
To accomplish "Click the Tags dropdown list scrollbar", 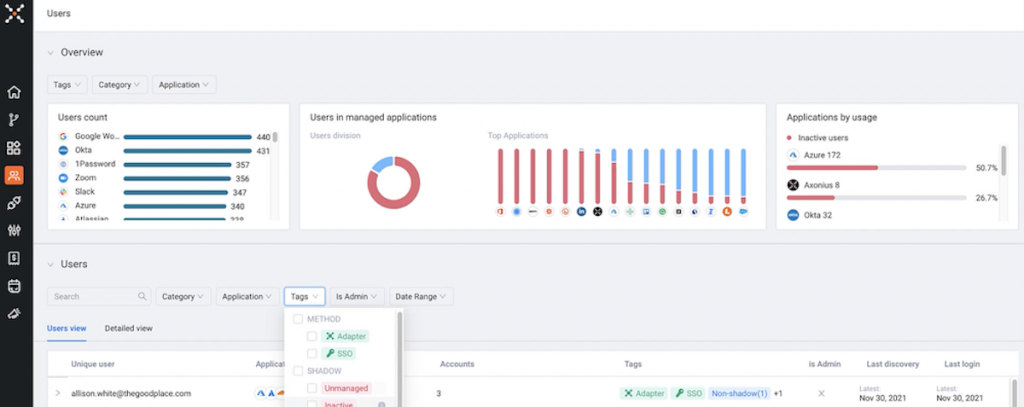I will pyautogui.click(x=400, y=359).
